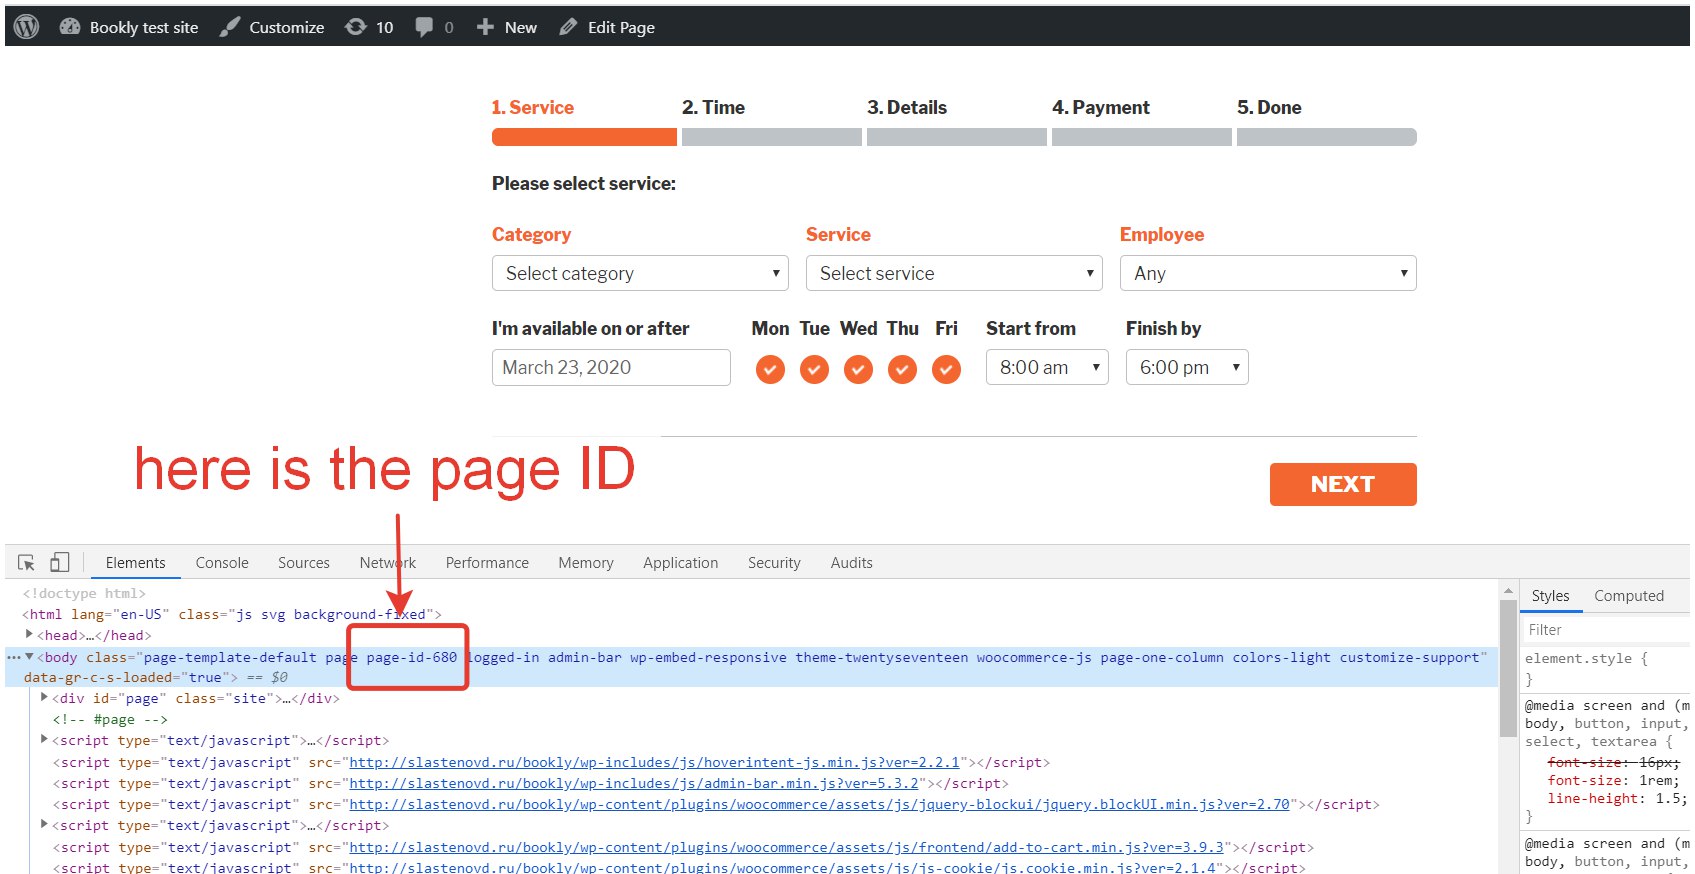1695x874 pixels.
Task: Open the Bookly test site dashboard link
Action: [x=129, y=27]
